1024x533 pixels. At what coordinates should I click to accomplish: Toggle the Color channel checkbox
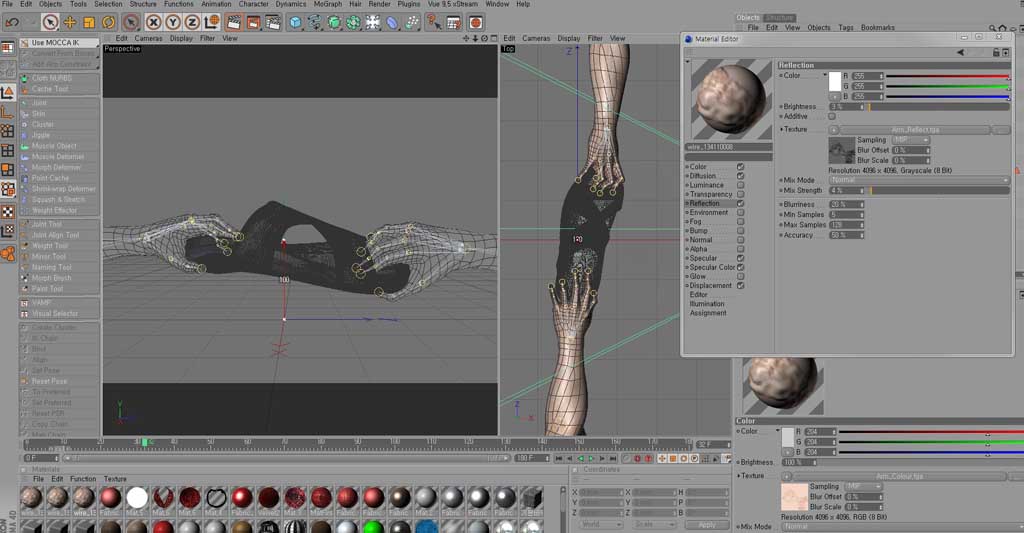tap(741, 167)
